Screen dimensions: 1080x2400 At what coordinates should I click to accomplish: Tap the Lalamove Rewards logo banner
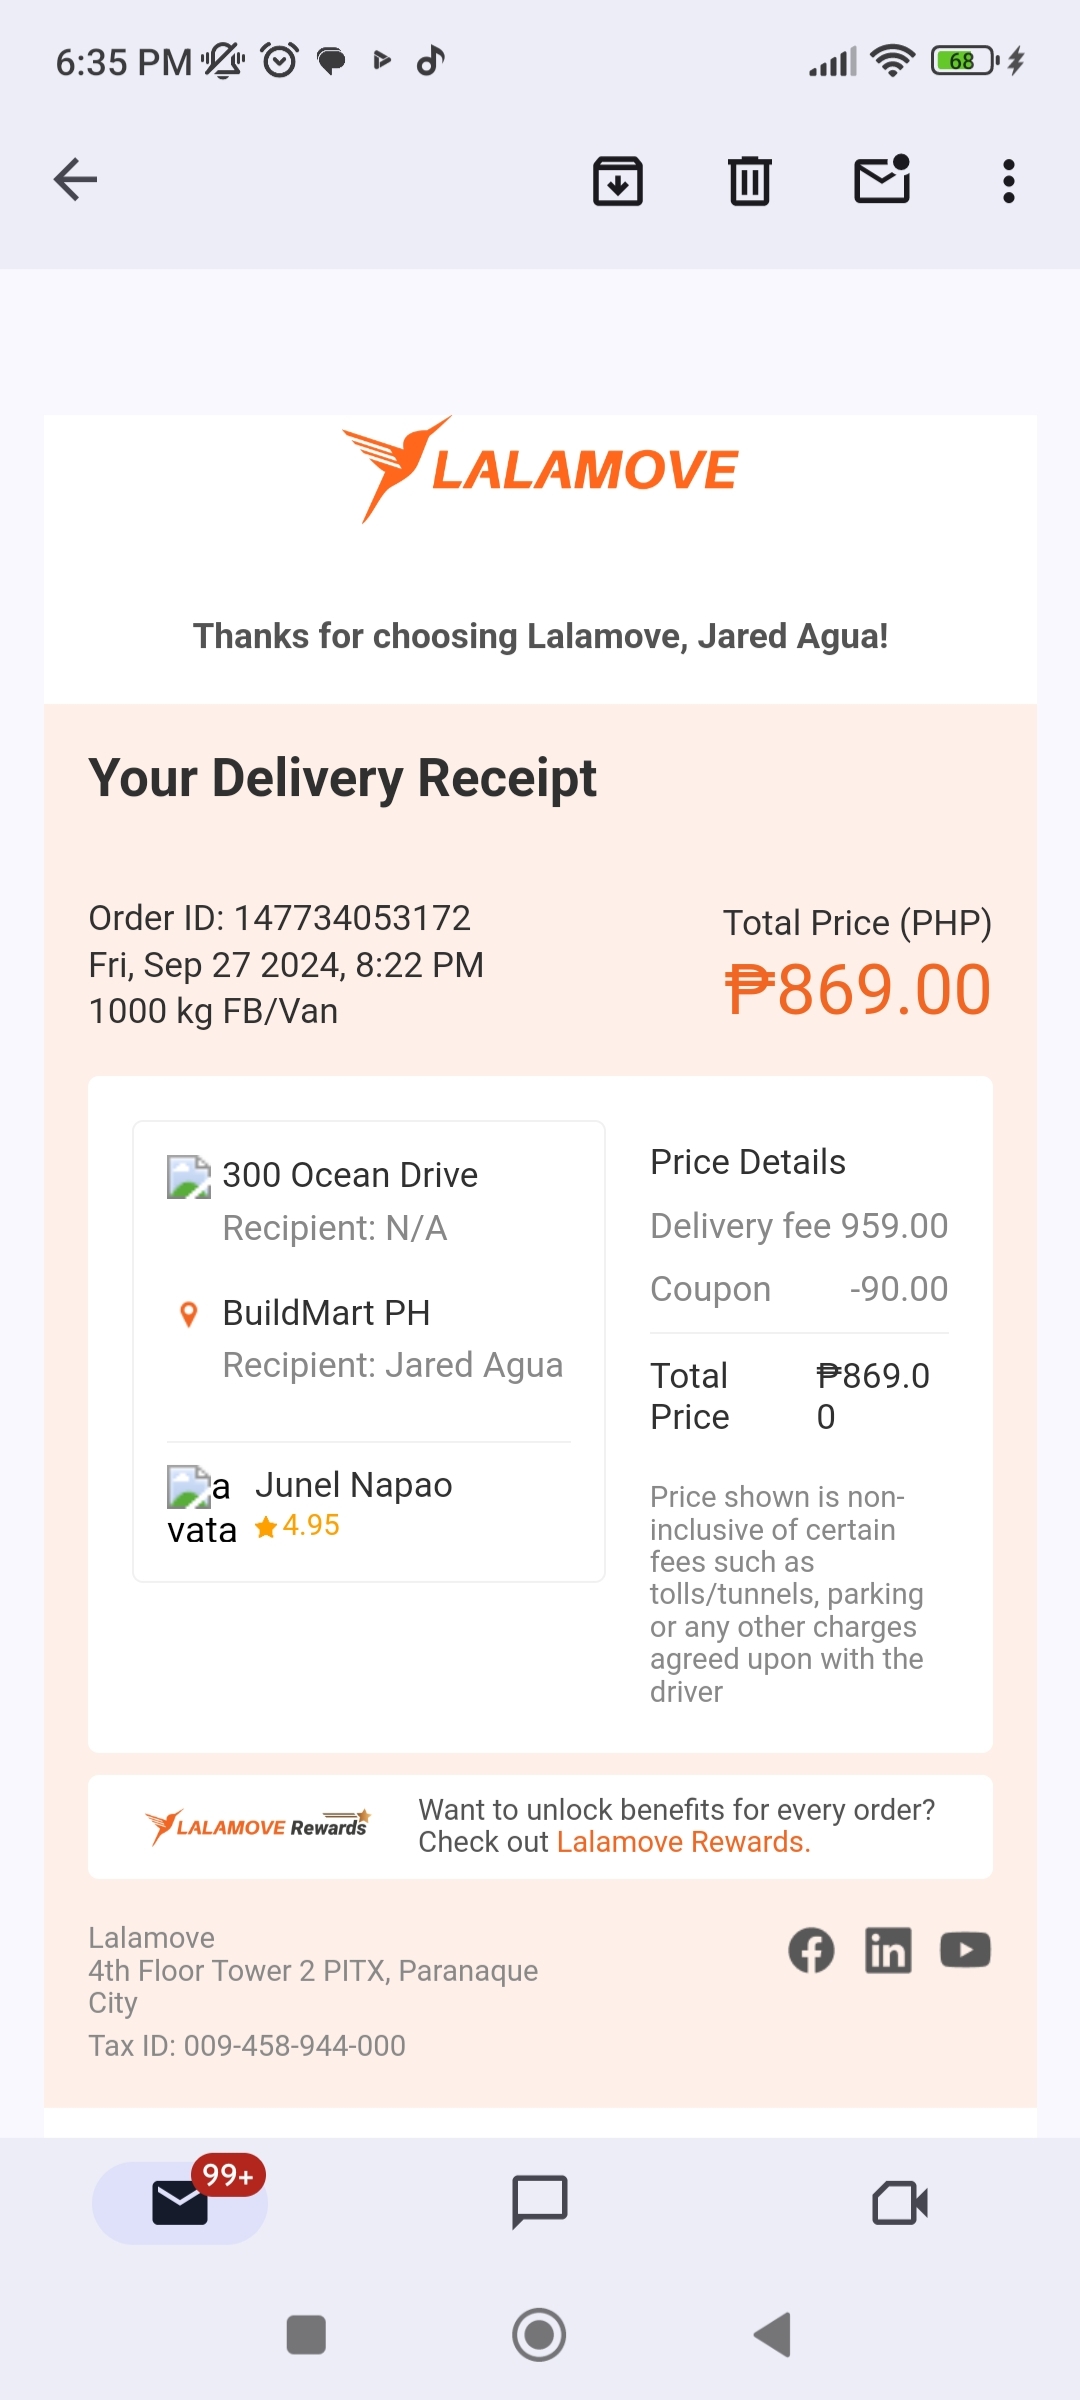click(x=258, y=1827)
